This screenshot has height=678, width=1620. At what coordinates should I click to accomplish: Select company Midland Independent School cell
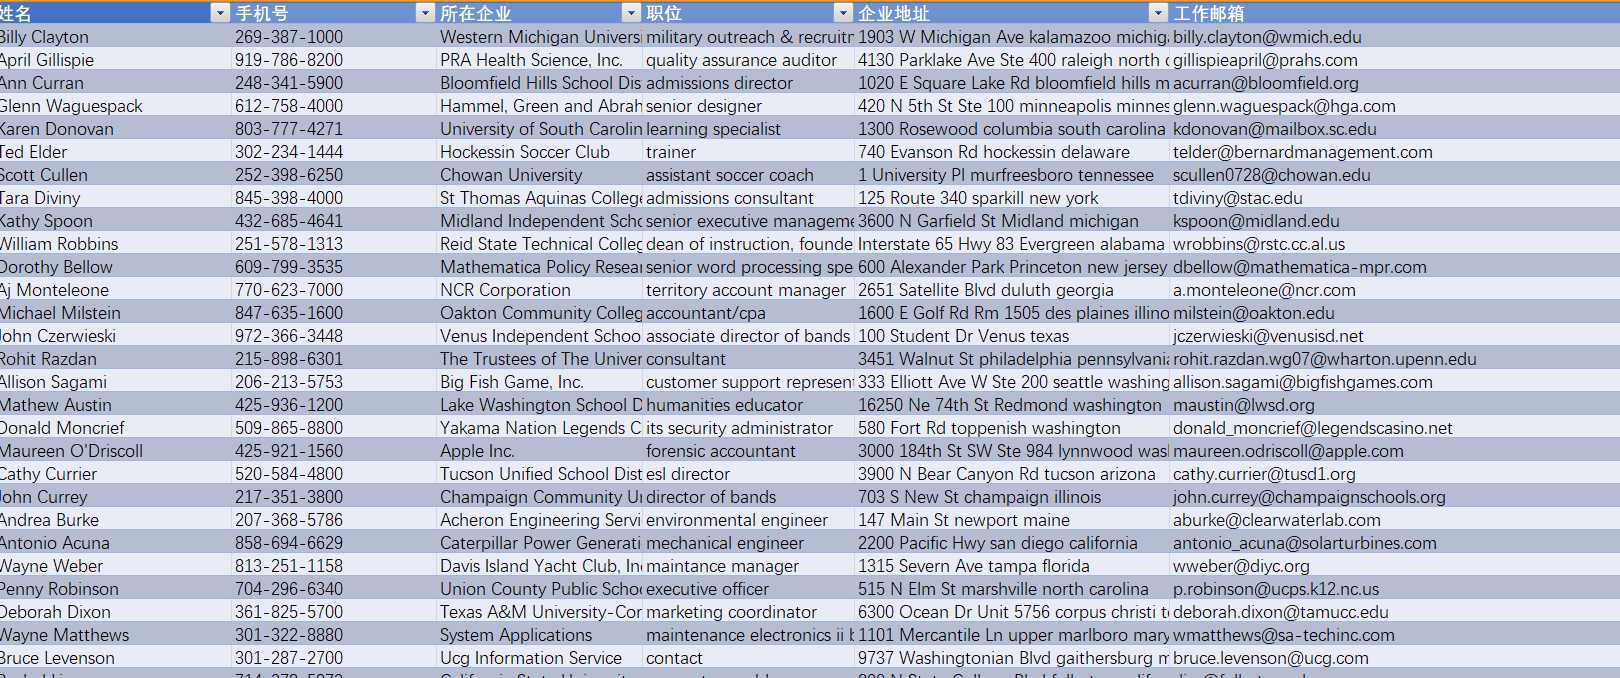540,221
